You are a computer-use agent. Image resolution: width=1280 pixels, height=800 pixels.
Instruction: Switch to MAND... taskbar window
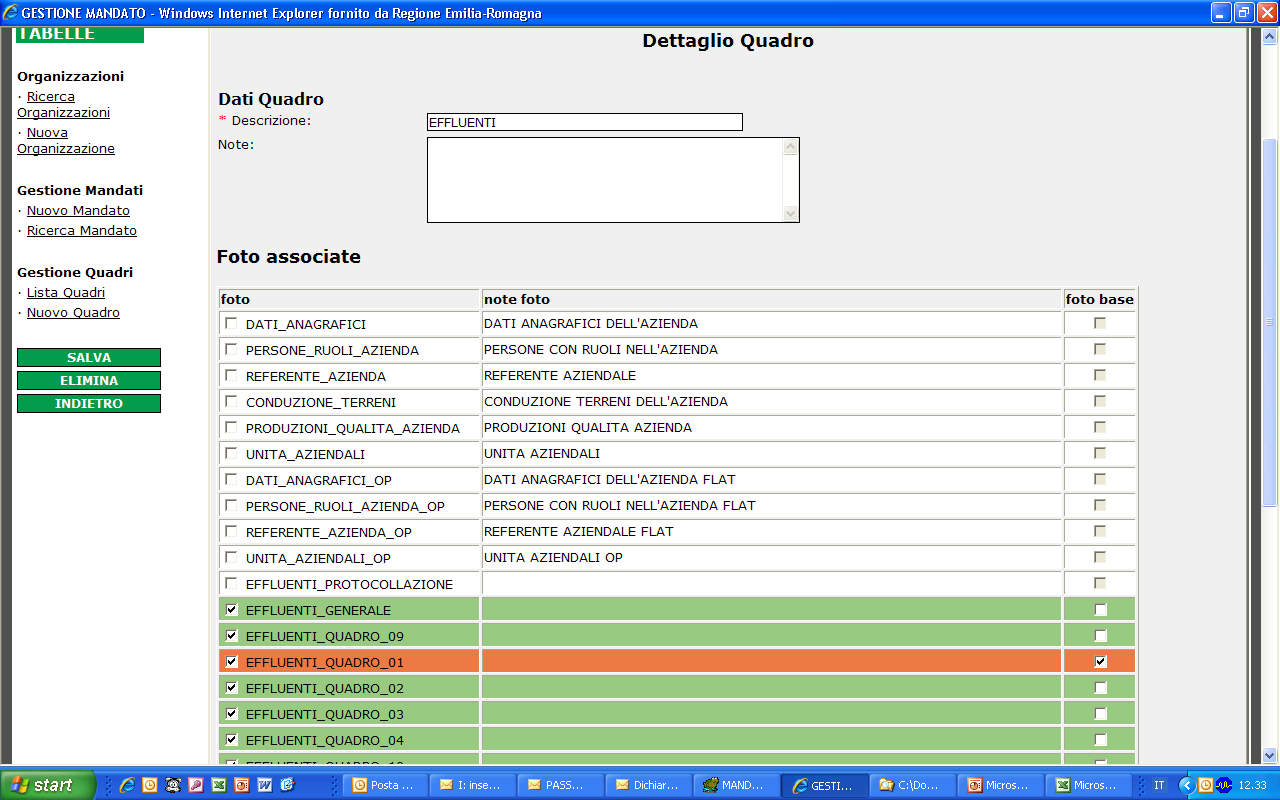click(x=737, y=785)
